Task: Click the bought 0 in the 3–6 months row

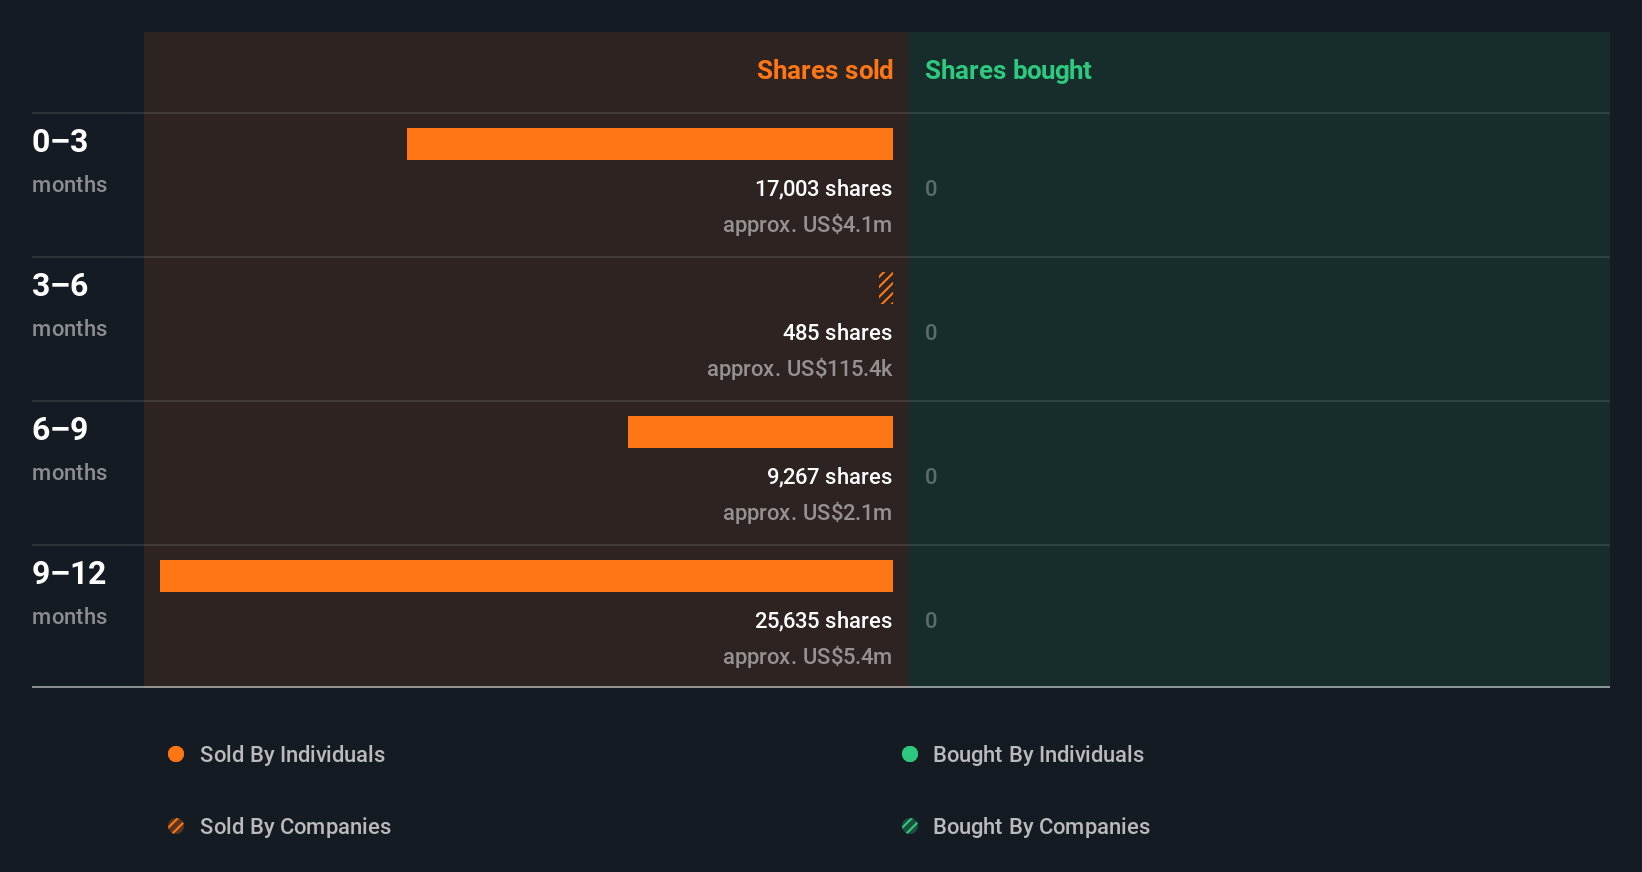Action: click(x=931, y=332)
